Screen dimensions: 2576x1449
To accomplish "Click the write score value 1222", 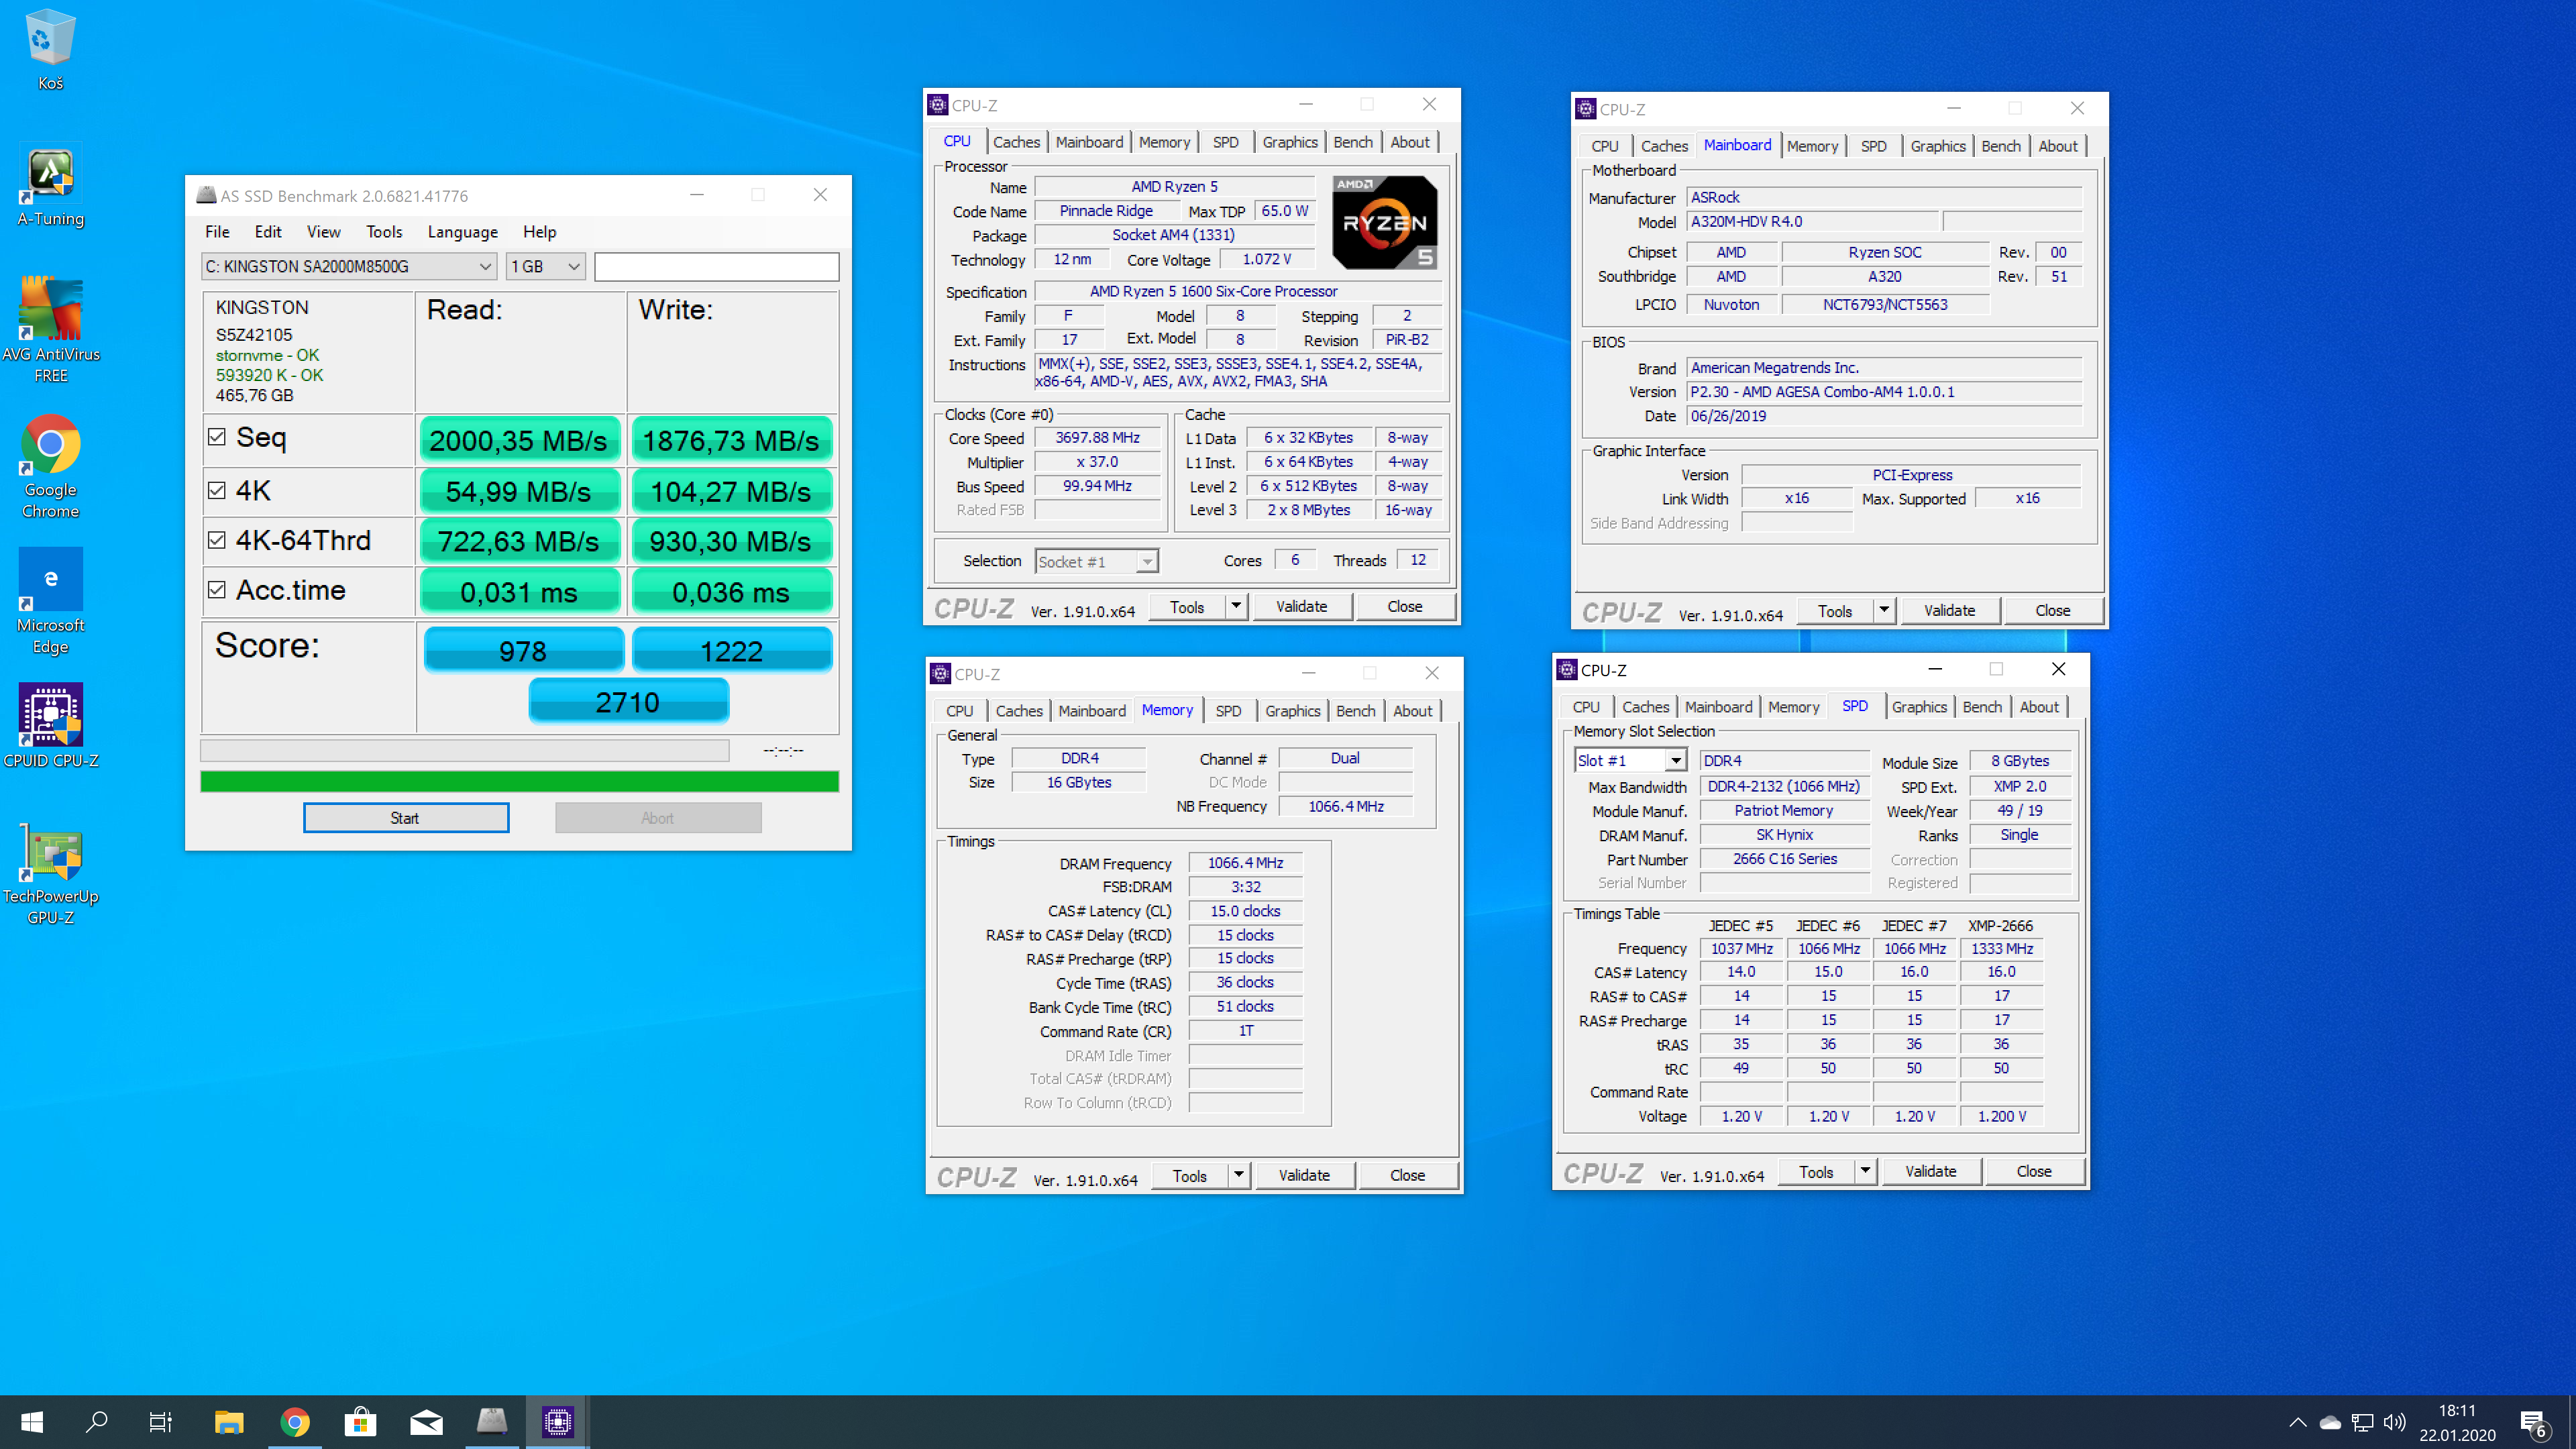I will pos(732,651).
